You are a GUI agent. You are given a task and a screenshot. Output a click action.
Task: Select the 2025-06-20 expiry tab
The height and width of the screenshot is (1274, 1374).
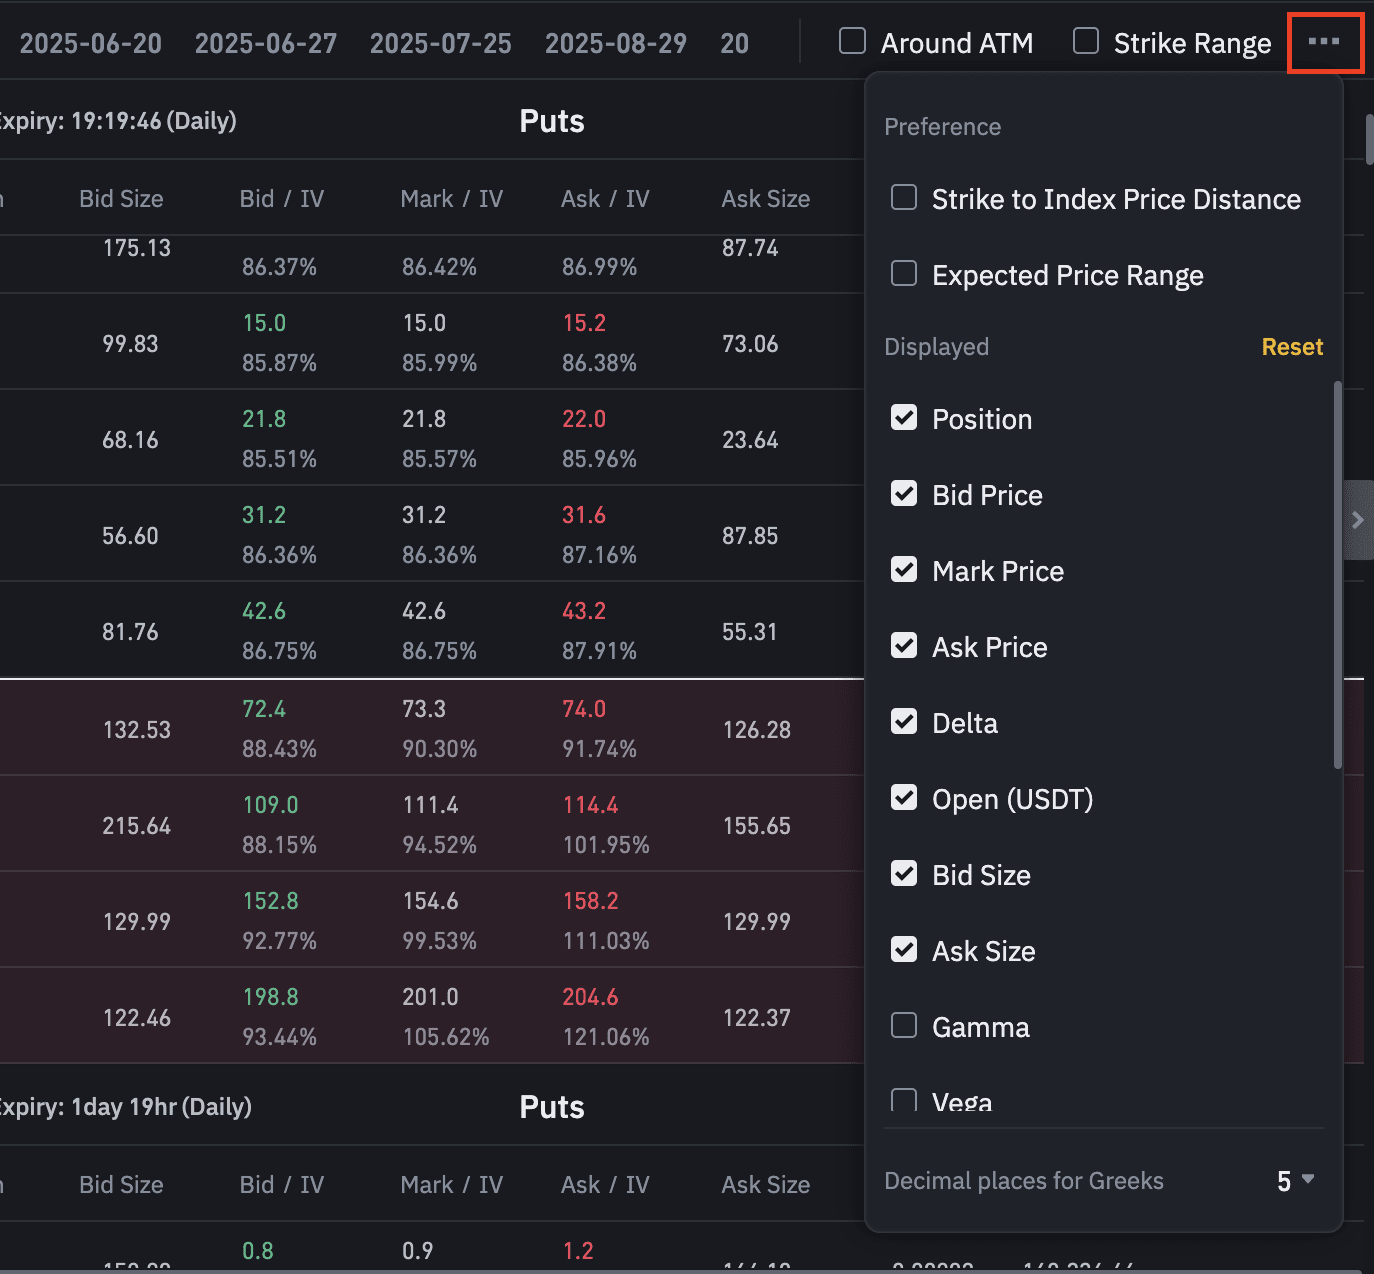coord(90,43)
